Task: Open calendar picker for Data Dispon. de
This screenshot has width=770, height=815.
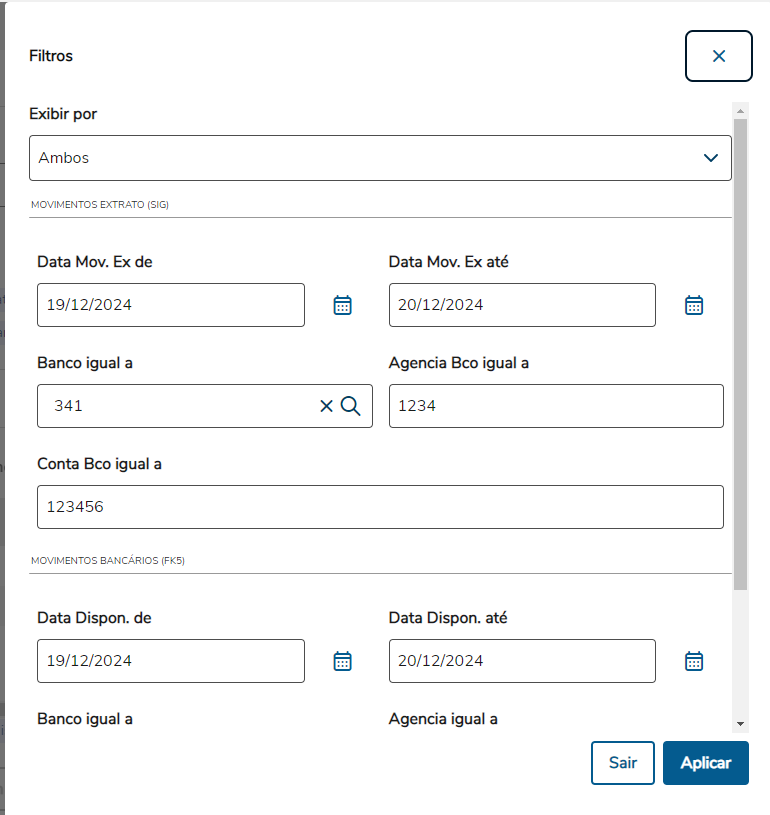Action: pyautogui.click(x=343, y=661)
